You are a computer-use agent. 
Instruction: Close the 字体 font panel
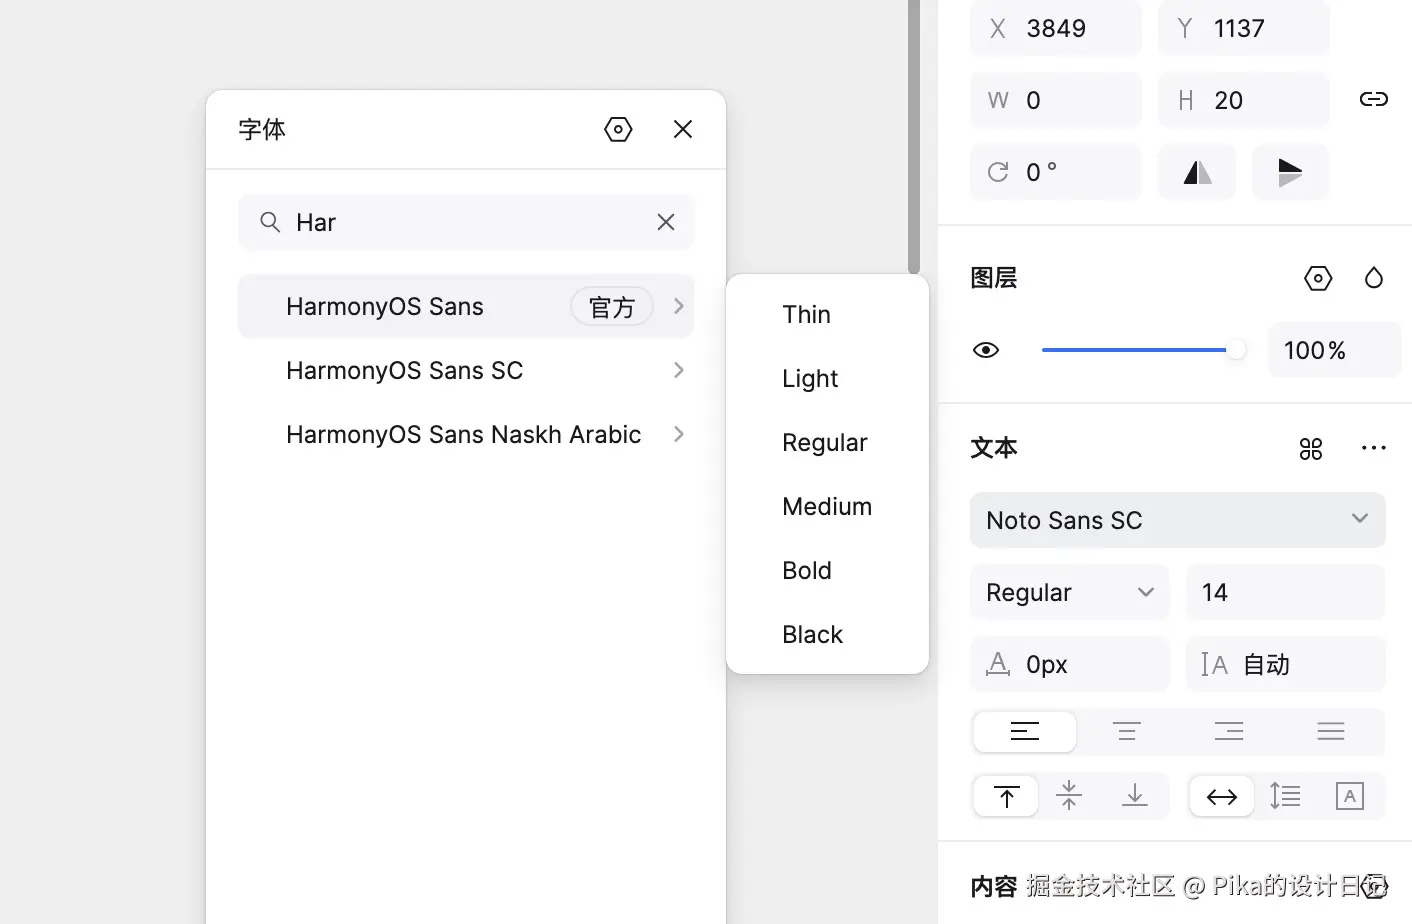(683, 129)
